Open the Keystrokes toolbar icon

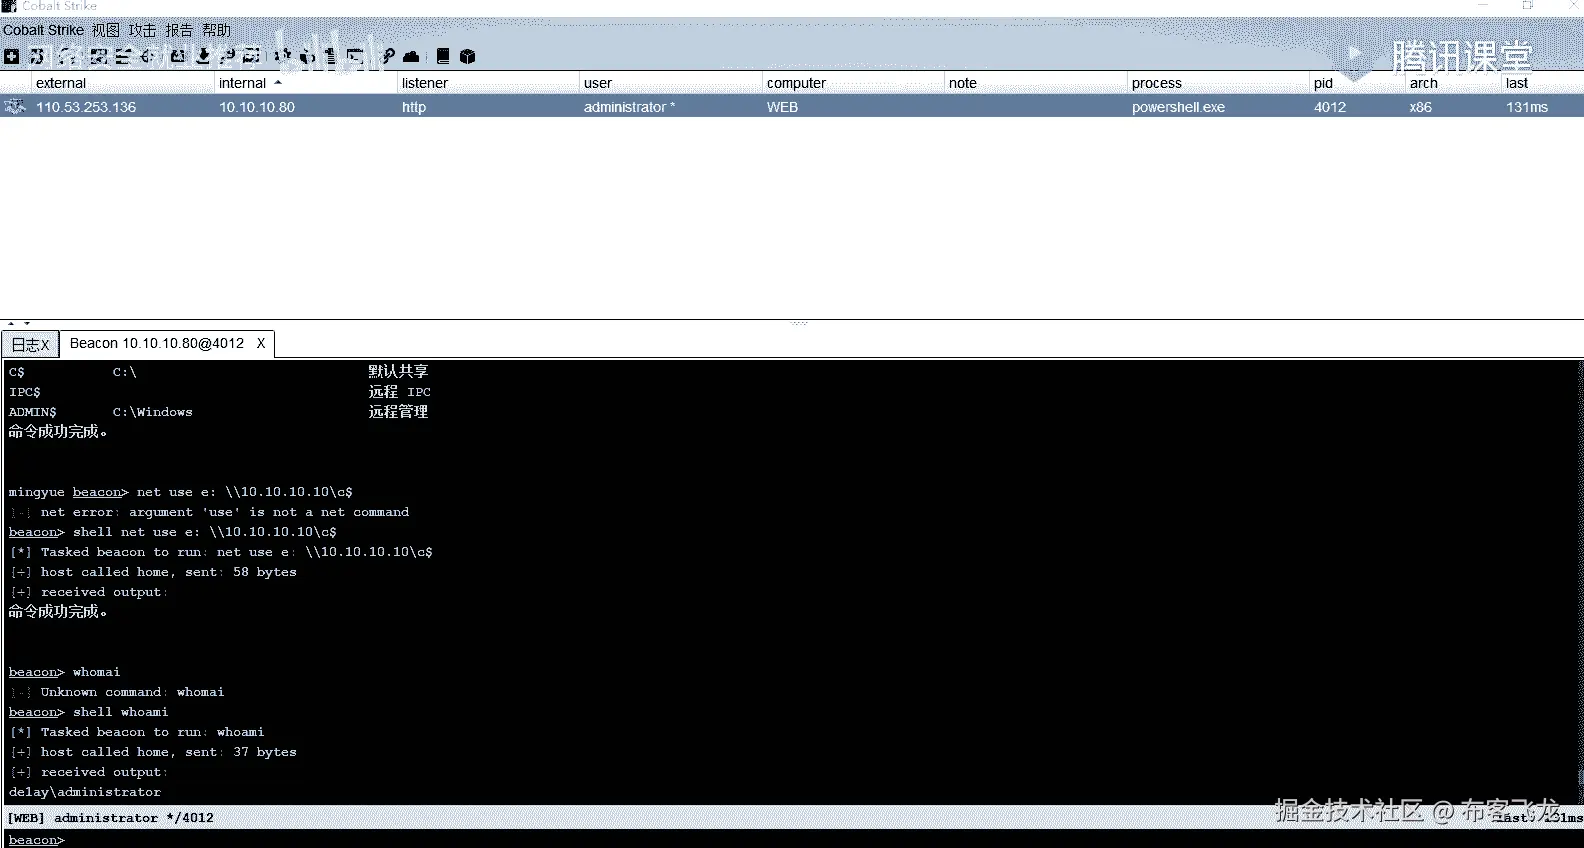(x=227, y=56)
